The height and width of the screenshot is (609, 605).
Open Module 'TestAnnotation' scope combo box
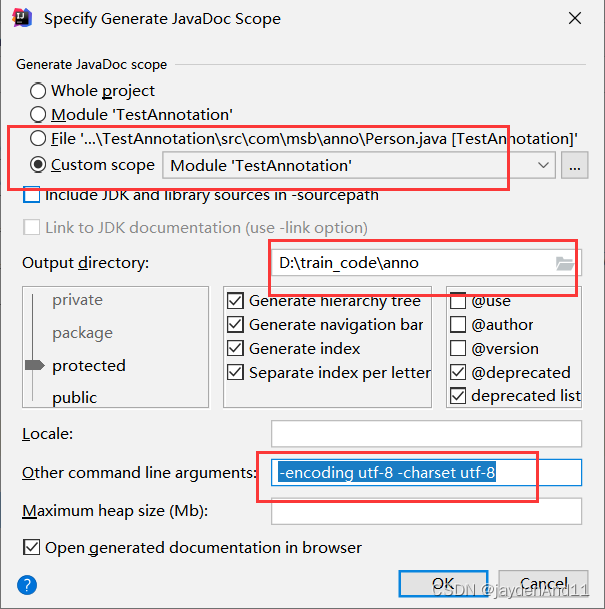[x=359, y=165]
